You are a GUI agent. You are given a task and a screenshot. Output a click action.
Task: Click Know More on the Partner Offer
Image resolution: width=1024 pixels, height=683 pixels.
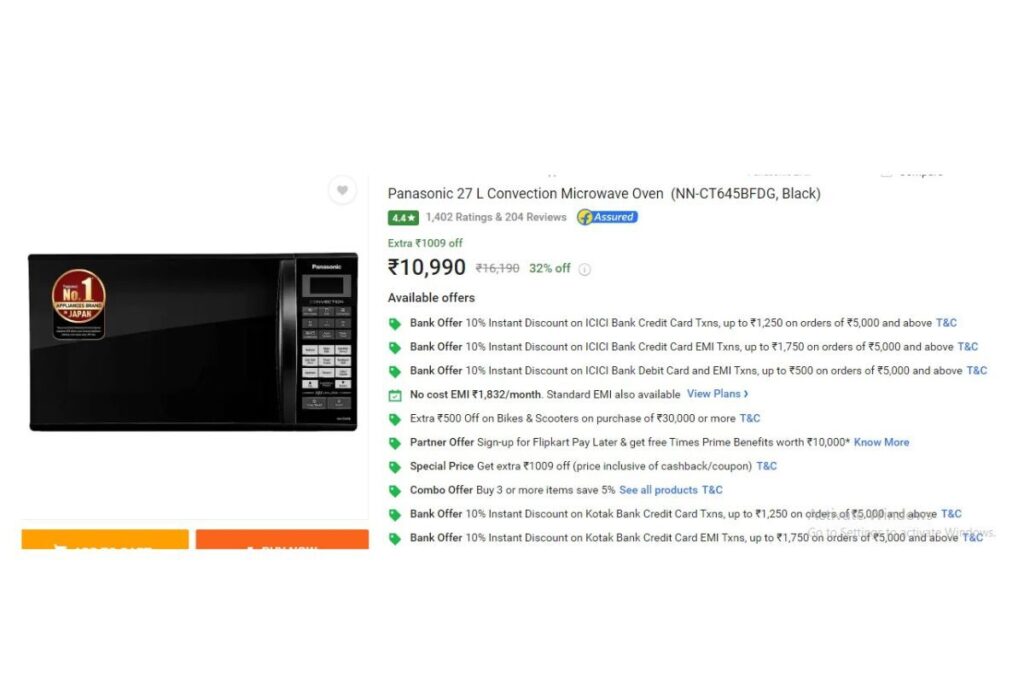882,442
